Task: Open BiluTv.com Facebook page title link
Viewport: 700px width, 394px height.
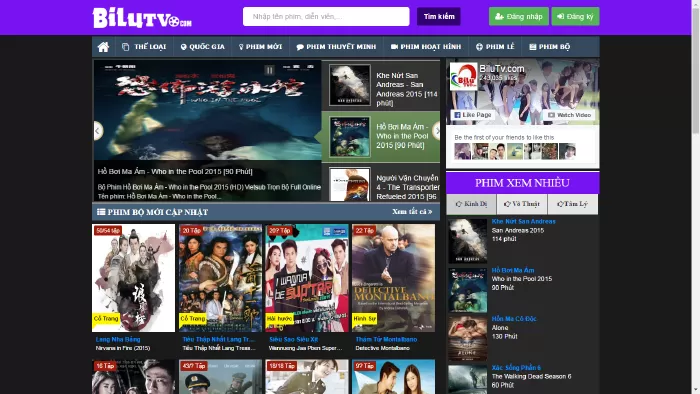Action: point(502,69)
